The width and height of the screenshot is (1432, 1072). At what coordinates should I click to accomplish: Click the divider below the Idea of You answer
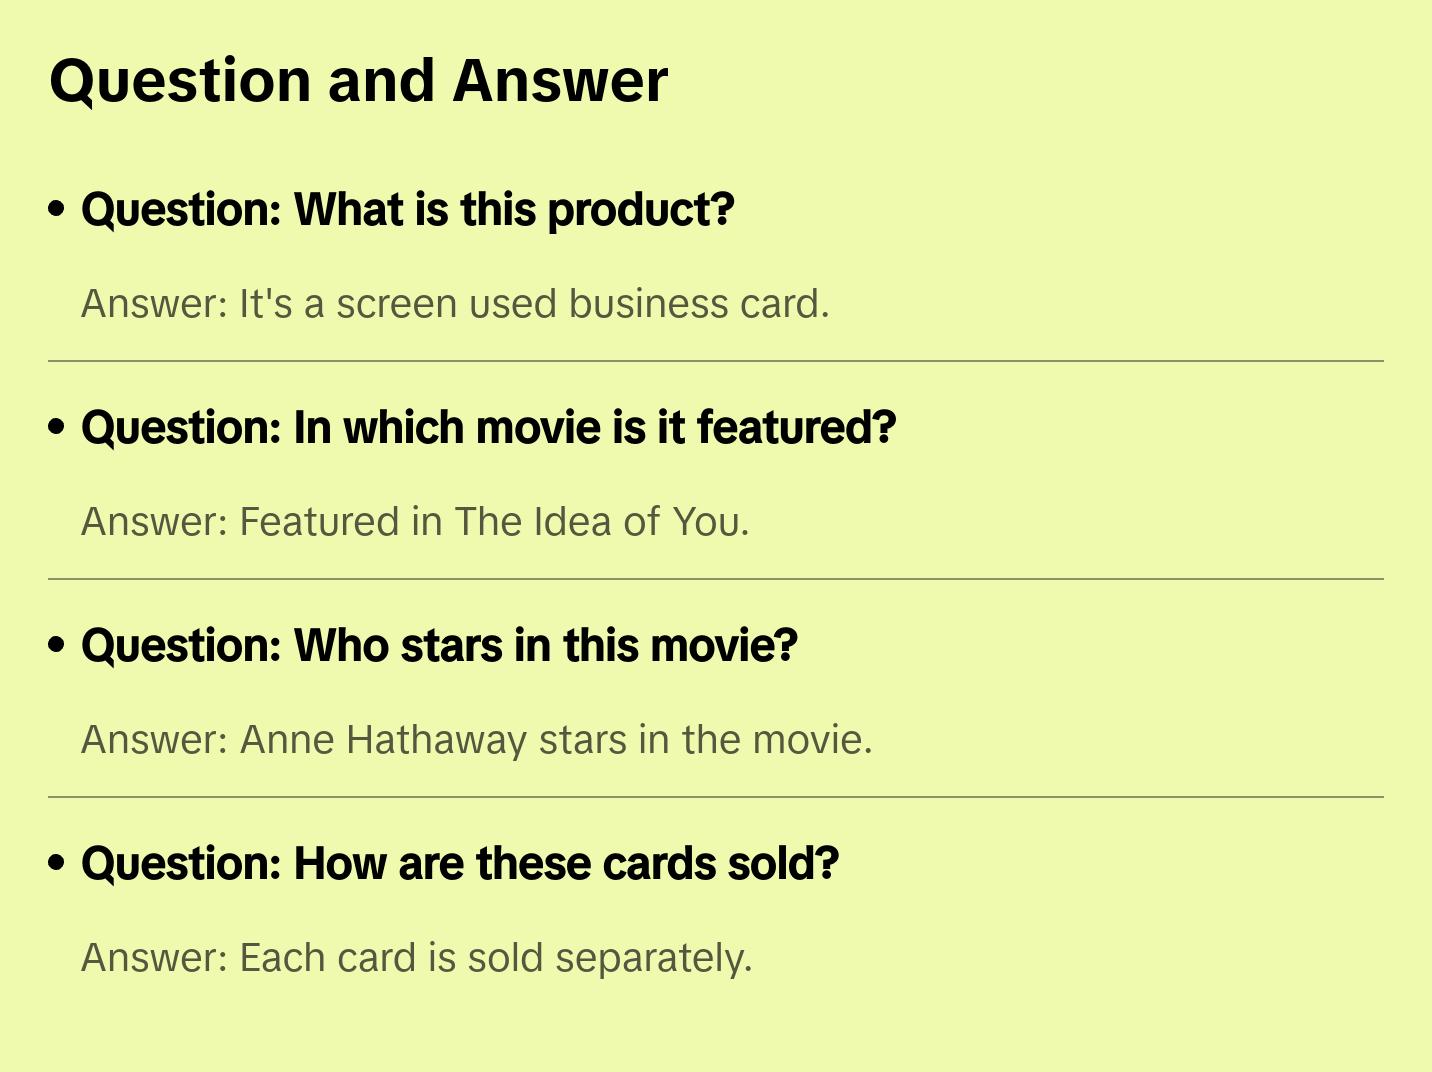pos(716,579)
